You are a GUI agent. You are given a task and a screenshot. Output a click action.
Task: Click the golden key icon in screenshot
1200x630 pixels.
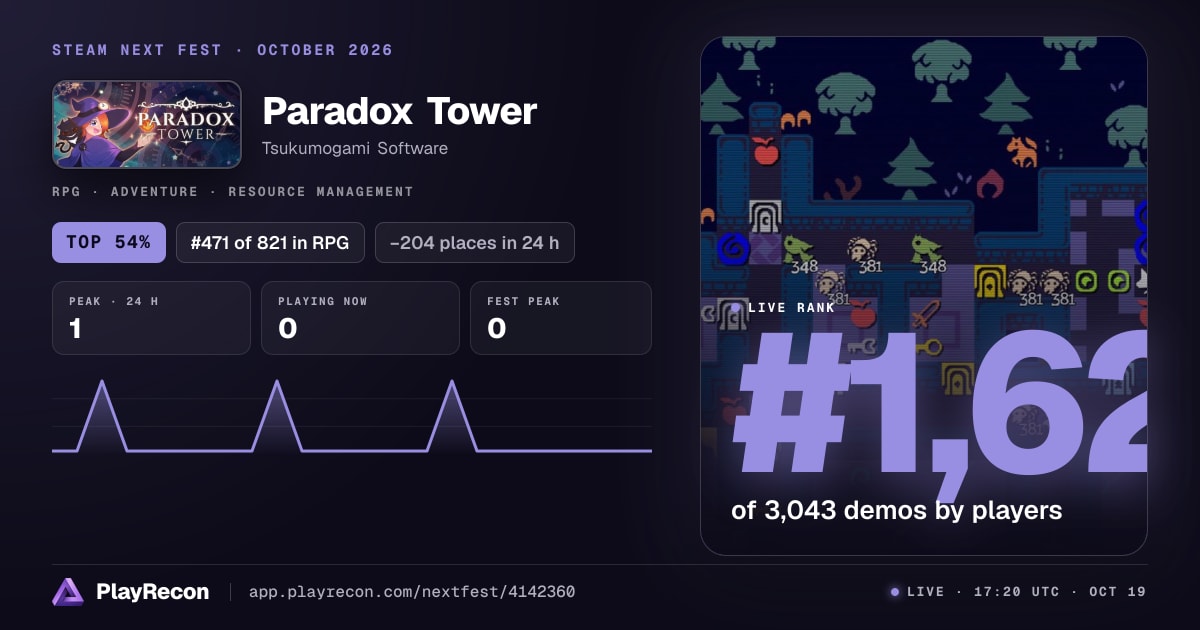pyautogui.click(x=928, y=347)
